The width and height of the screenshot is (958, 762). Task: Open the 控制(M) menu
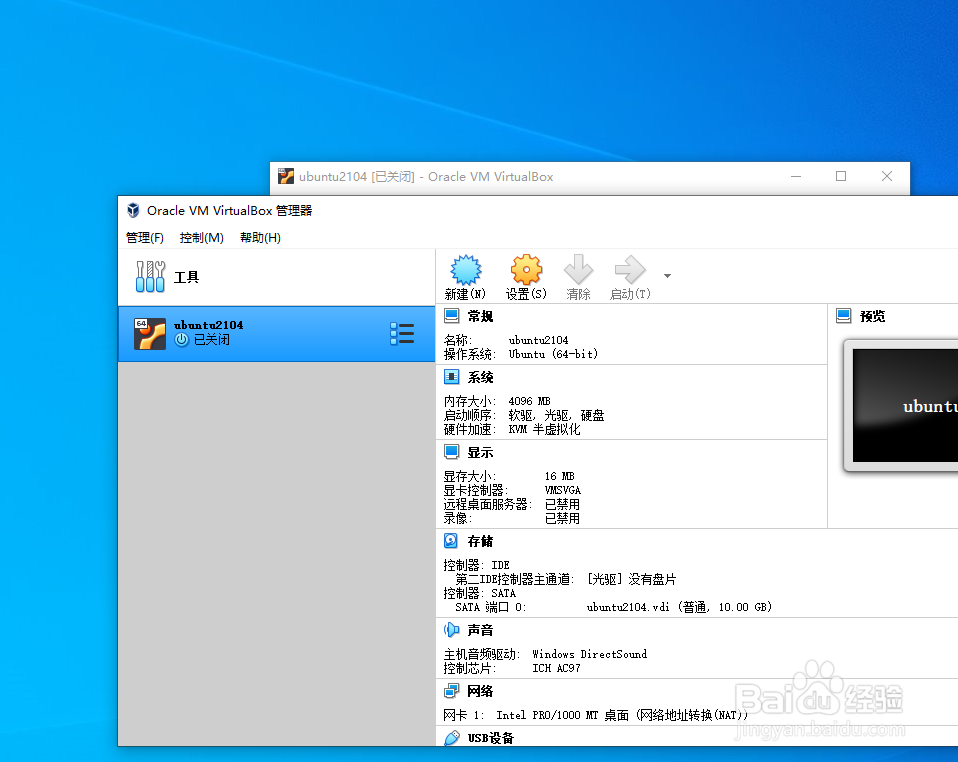tap(202, 238)
